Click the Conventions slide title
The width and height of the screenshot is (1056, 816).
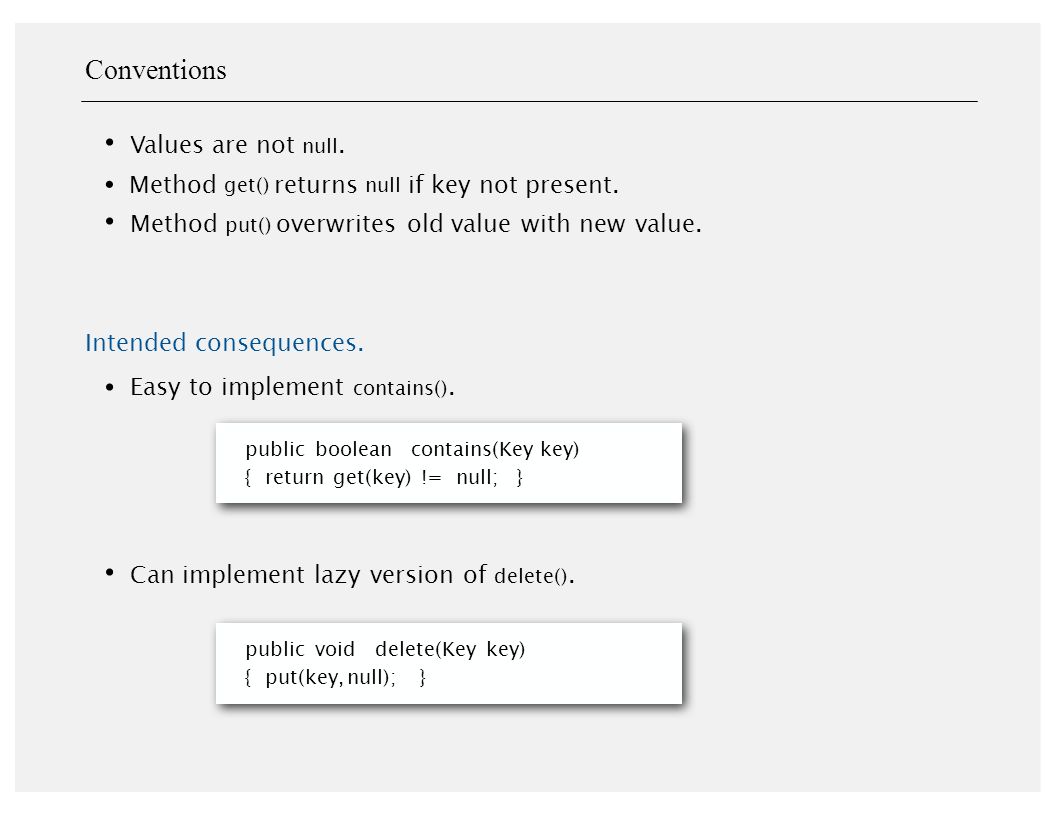(x=156, y=70)
